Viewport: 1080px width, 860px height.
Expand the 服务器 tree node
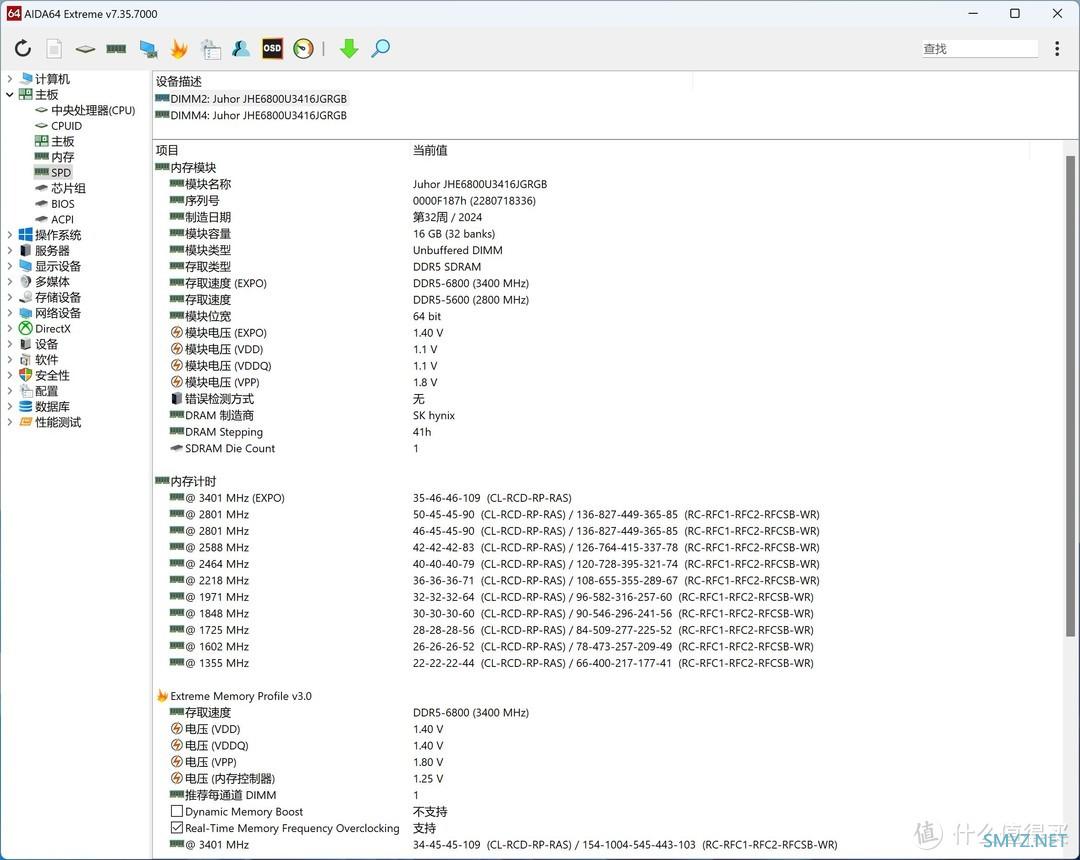(x=10, y=251)
